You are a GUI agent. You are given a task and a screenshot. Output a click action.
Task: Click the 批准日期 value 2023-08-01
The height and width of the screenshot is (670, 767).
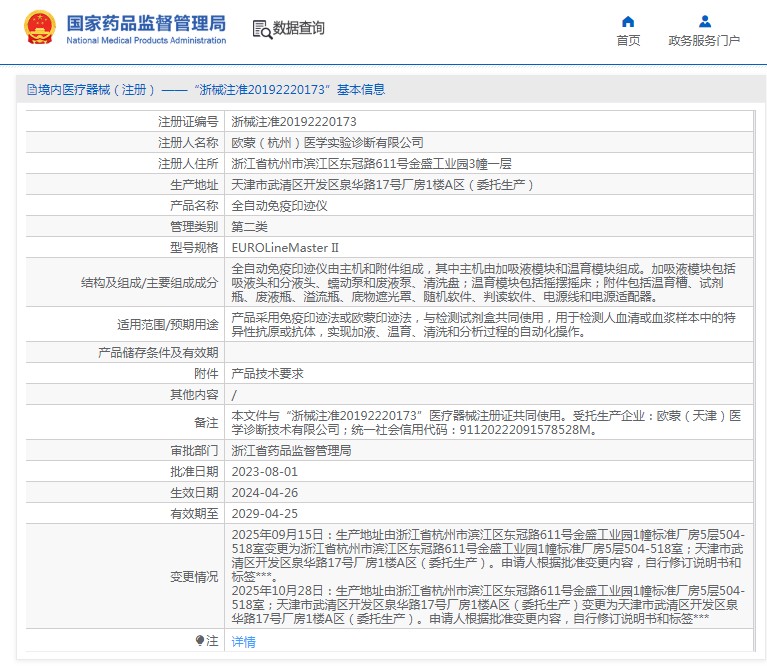pos(265,471)
